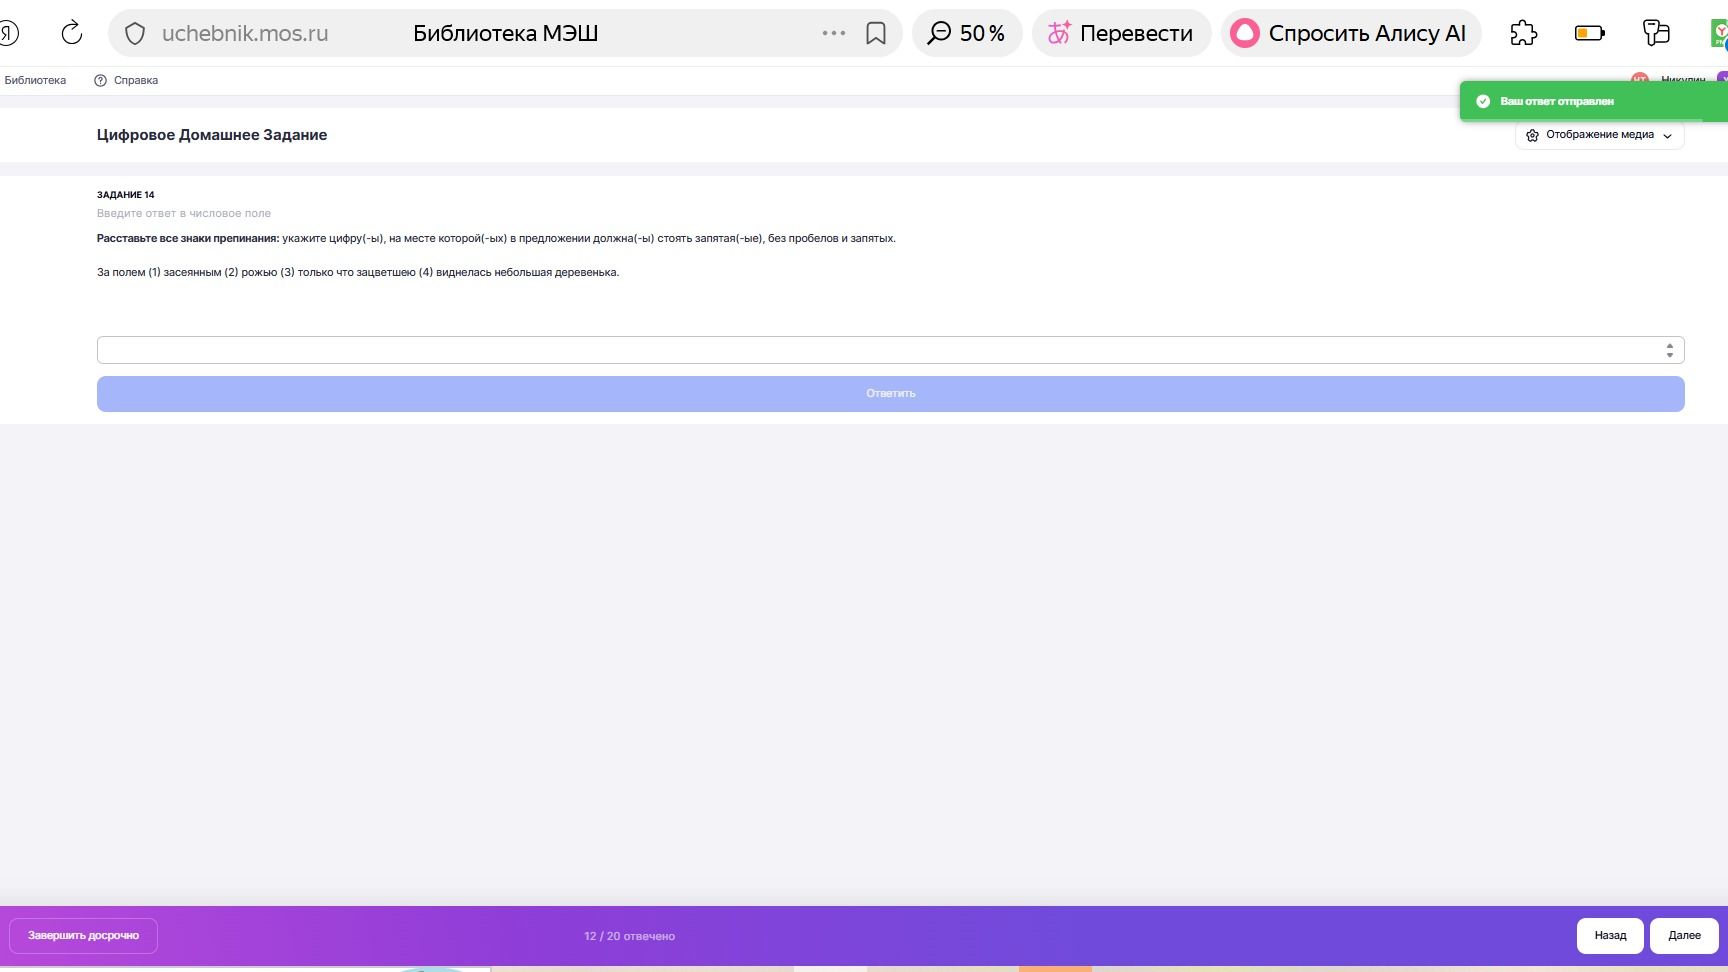The height and width of the screenshot is (972, 1728).
Task: Open the three-dots page menu in address bar
Action: [833, 33]
